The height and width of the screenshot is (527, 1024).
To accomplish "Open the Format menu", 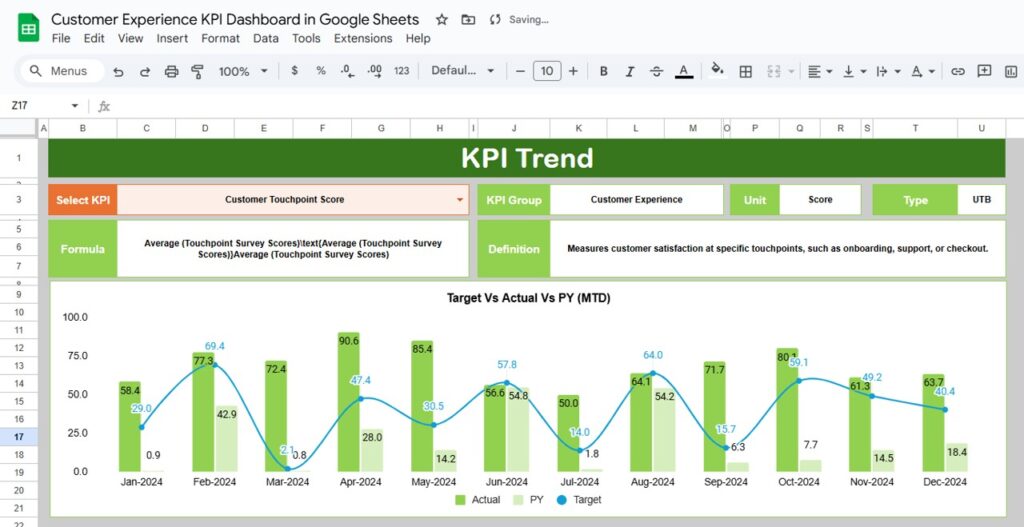I will pyautogui.click(x=220, y=39).
